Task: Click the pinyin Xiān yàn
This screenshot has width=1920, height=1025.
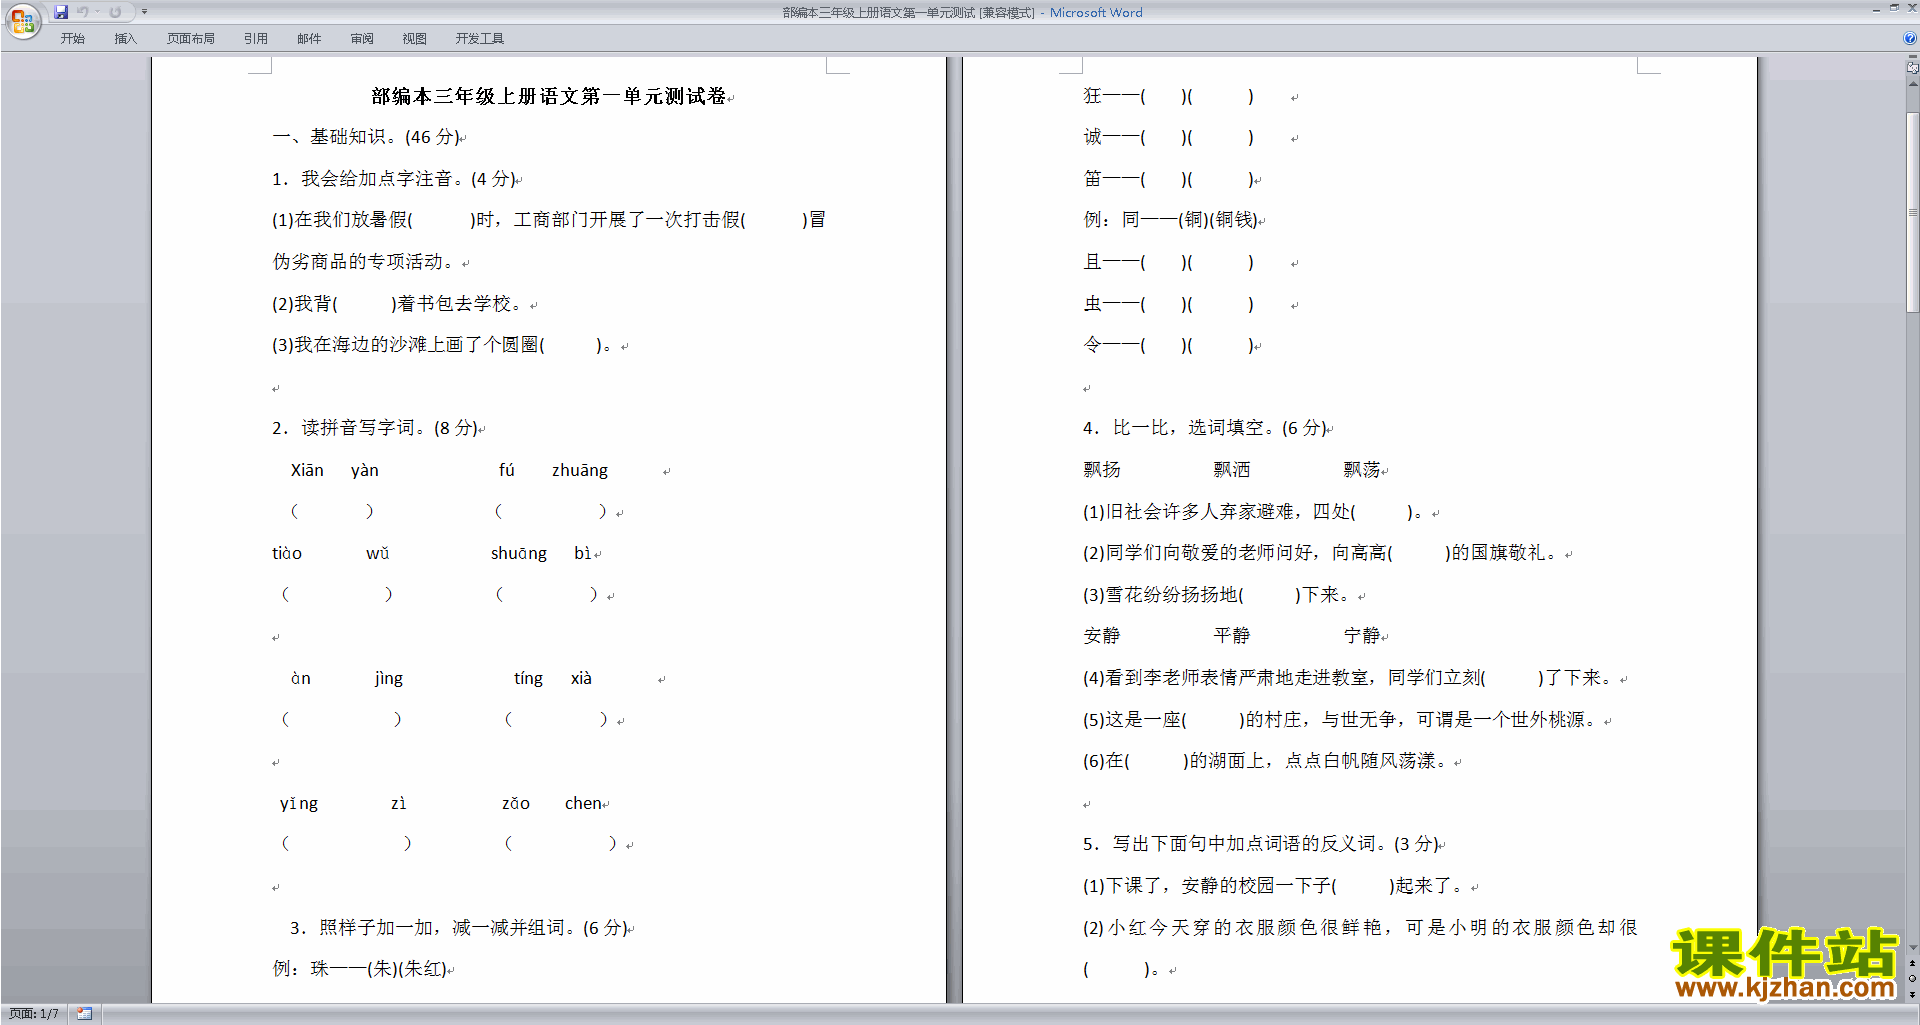Action: (334, 470)
